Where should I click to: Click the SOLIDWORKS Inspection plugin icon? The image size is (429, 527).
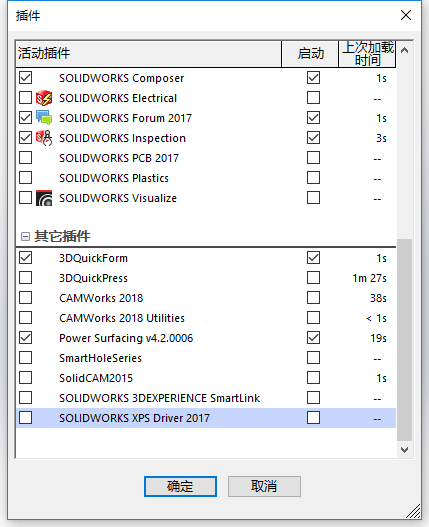(x=44, y=138)
